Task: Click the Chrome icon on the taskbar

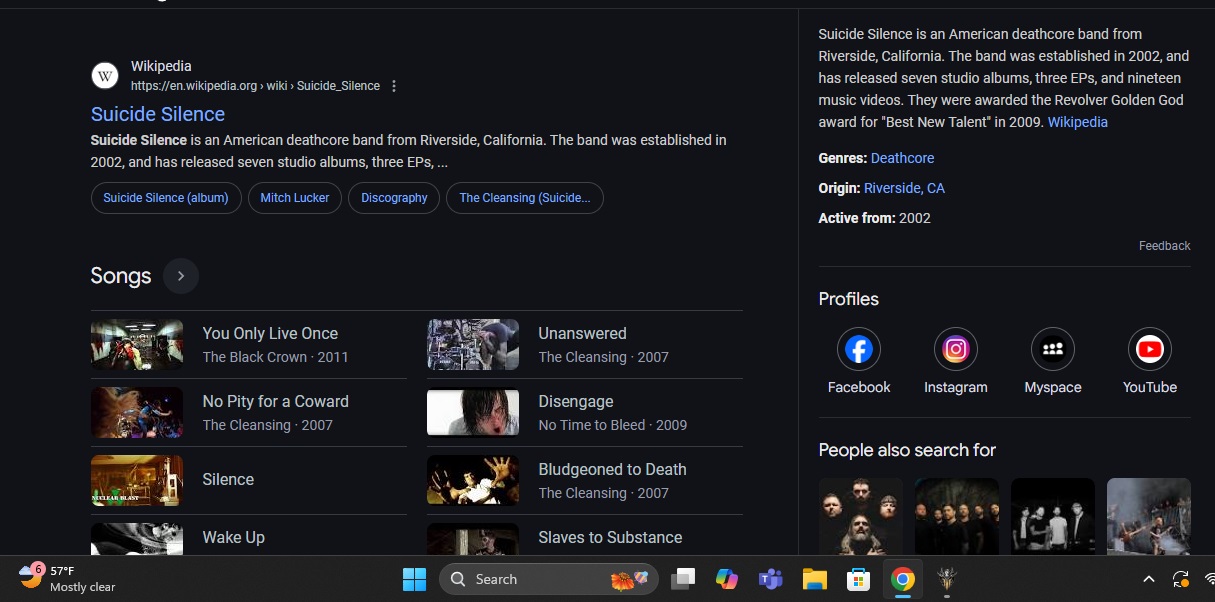Action: [902, 579]
